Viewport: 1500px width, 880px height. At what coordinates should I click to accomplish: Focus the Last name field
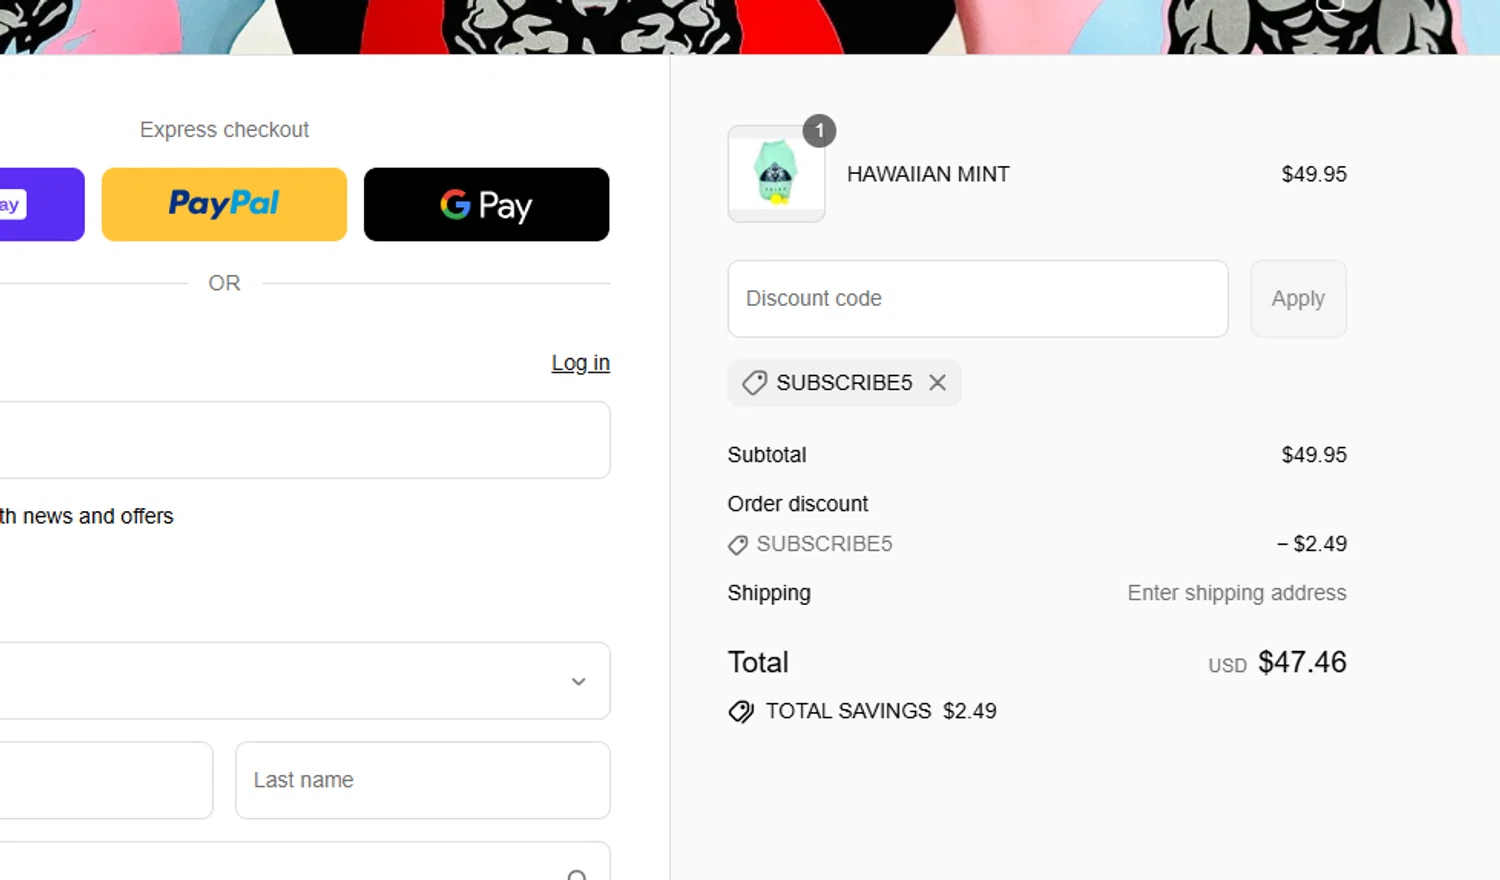[x=423, y=780]
